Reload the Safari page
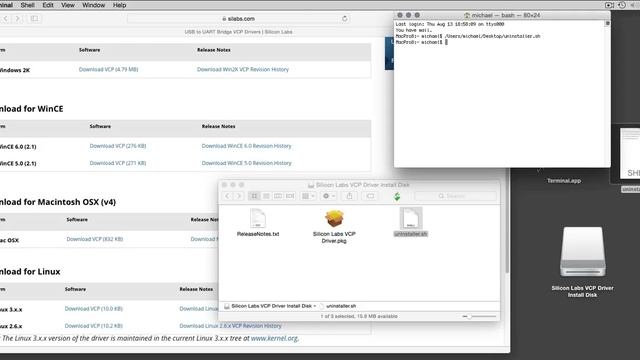Viewport: 640px width, 360px height. coord(345,19)
